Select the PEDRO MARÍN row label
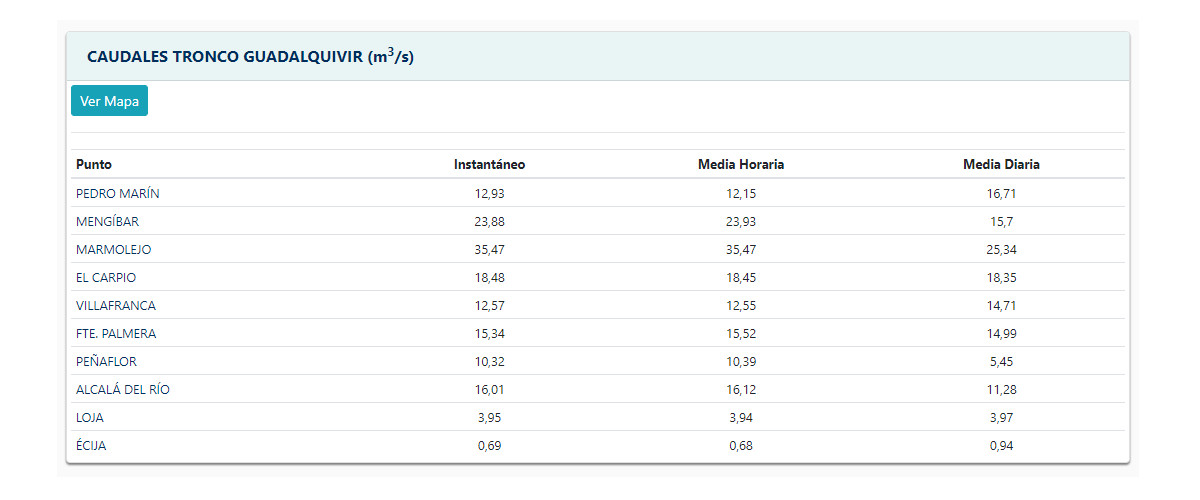The image size is (1200, 500). click(117, 193)
